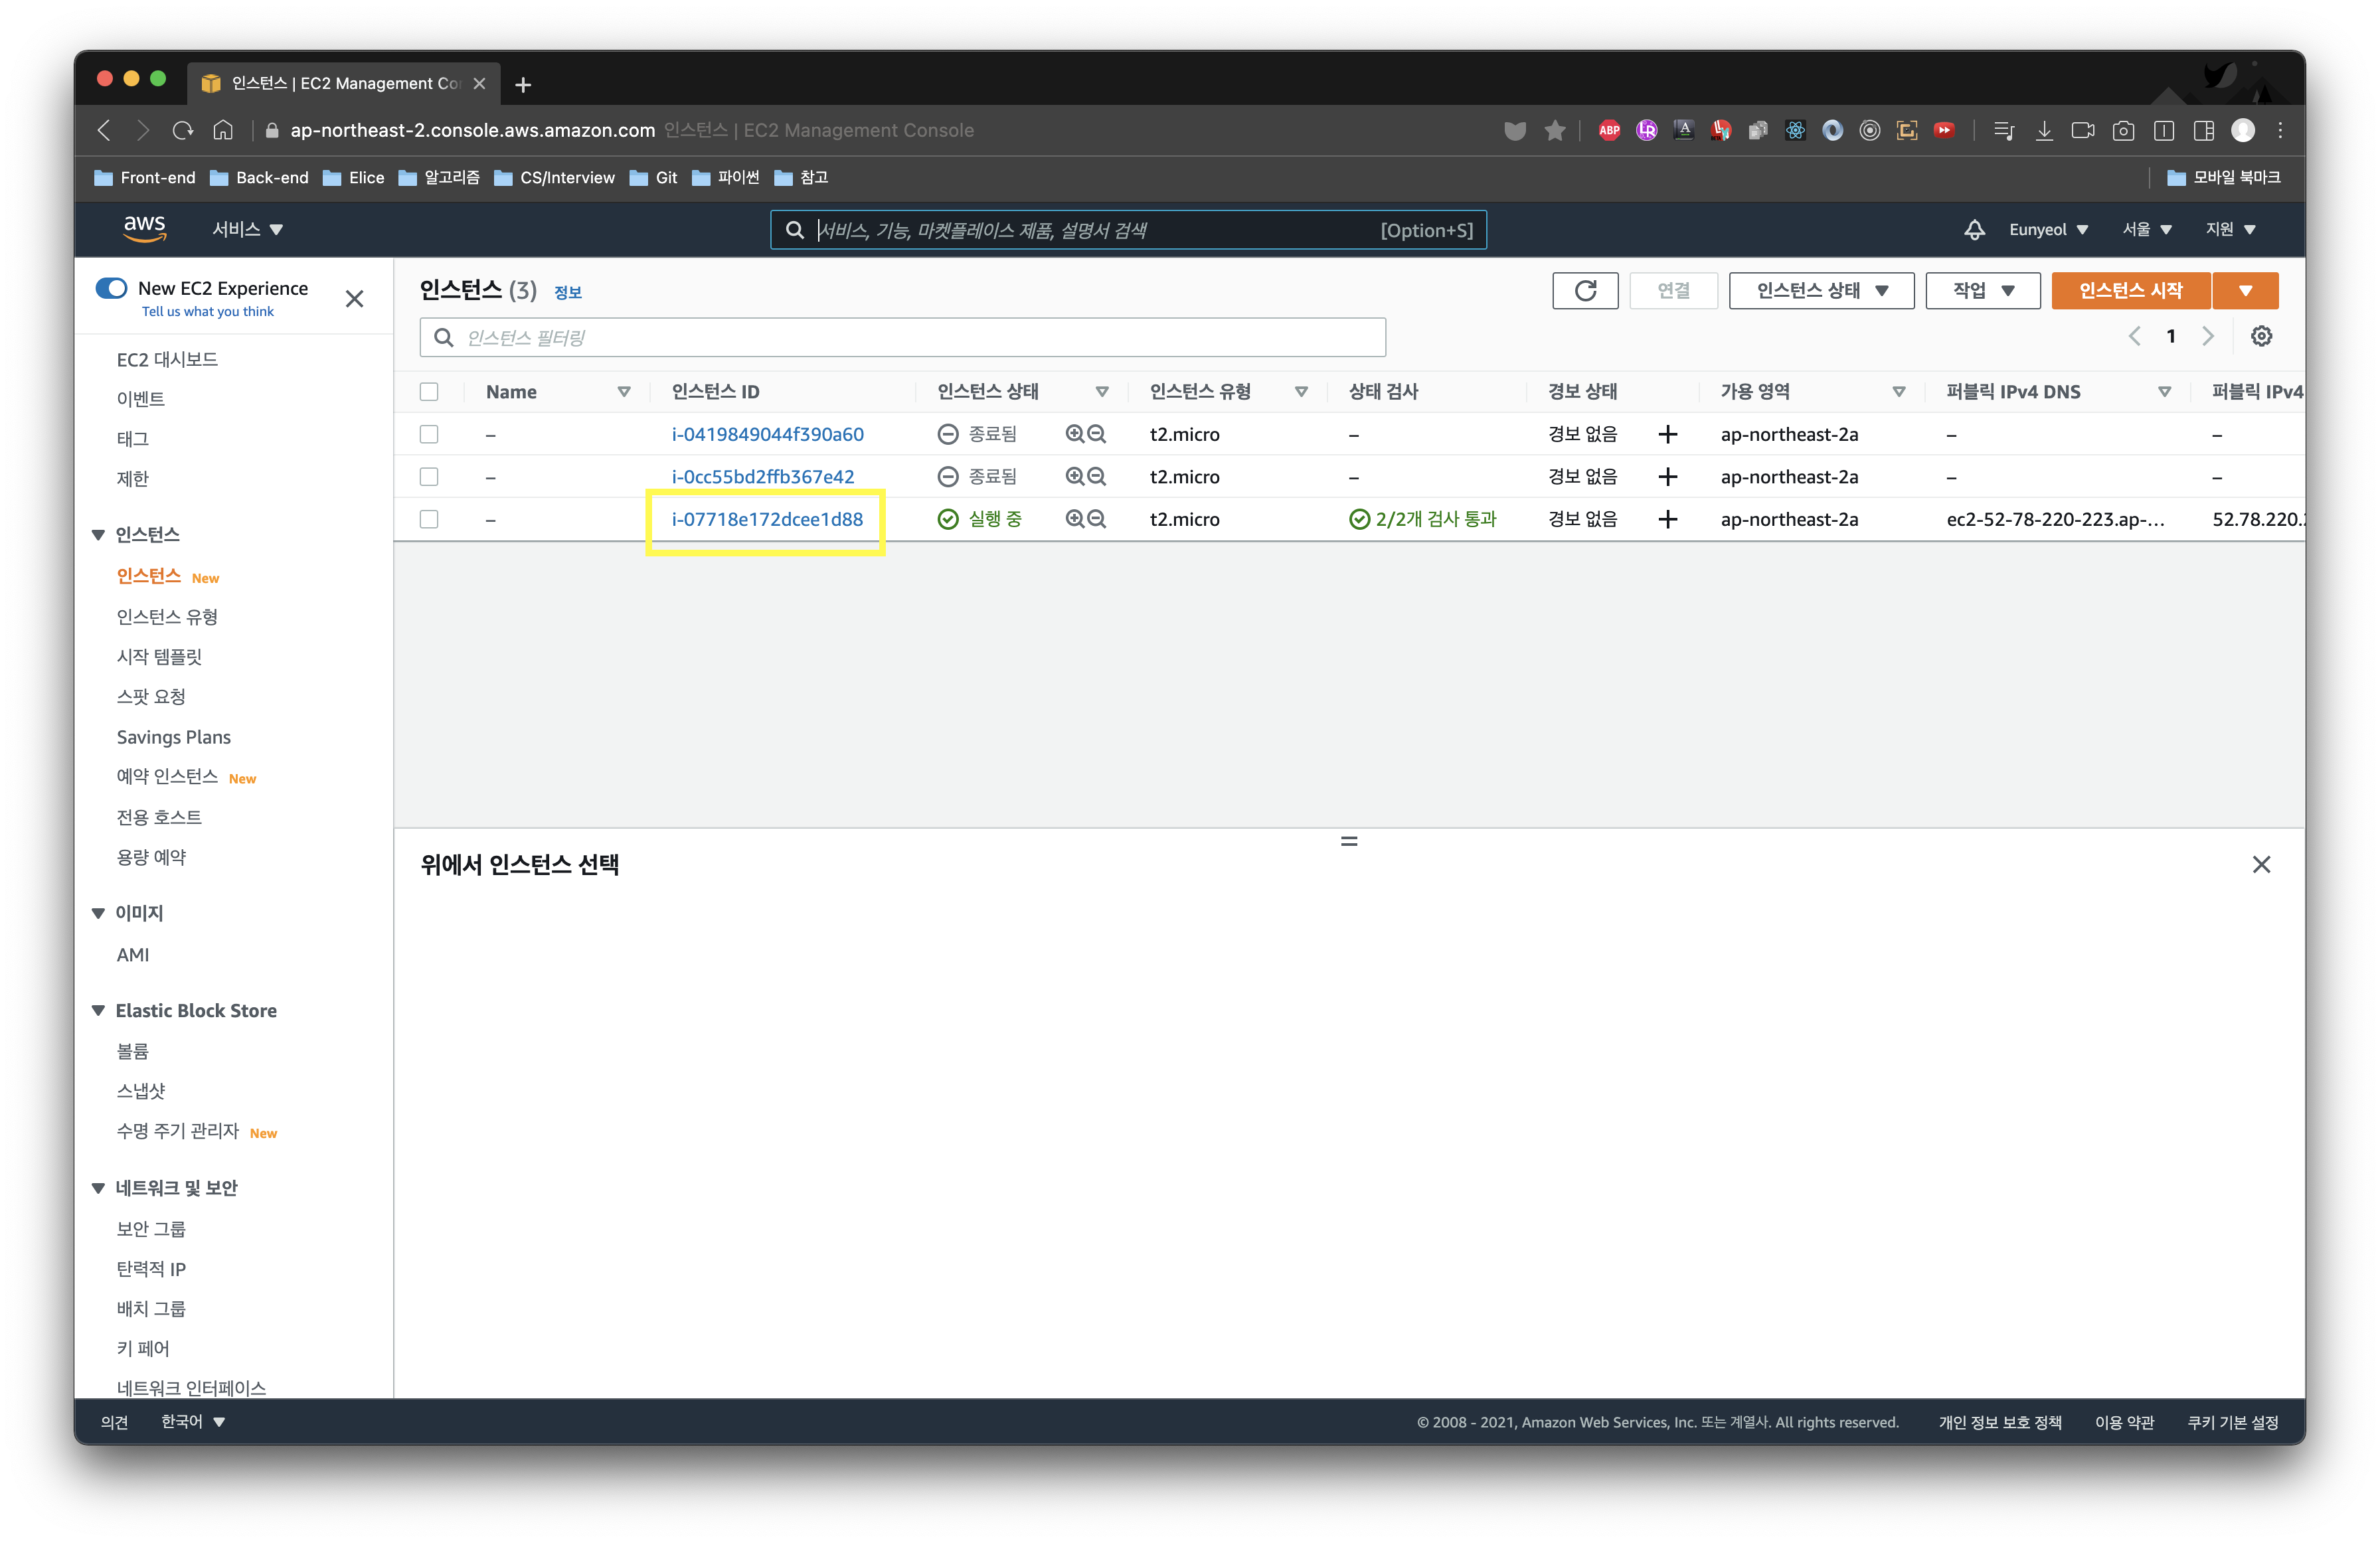Image resolution: width=2380 pixels, height=1543 pixels.
Task: Click the refresh instances button
Action: pos(1584,290)
